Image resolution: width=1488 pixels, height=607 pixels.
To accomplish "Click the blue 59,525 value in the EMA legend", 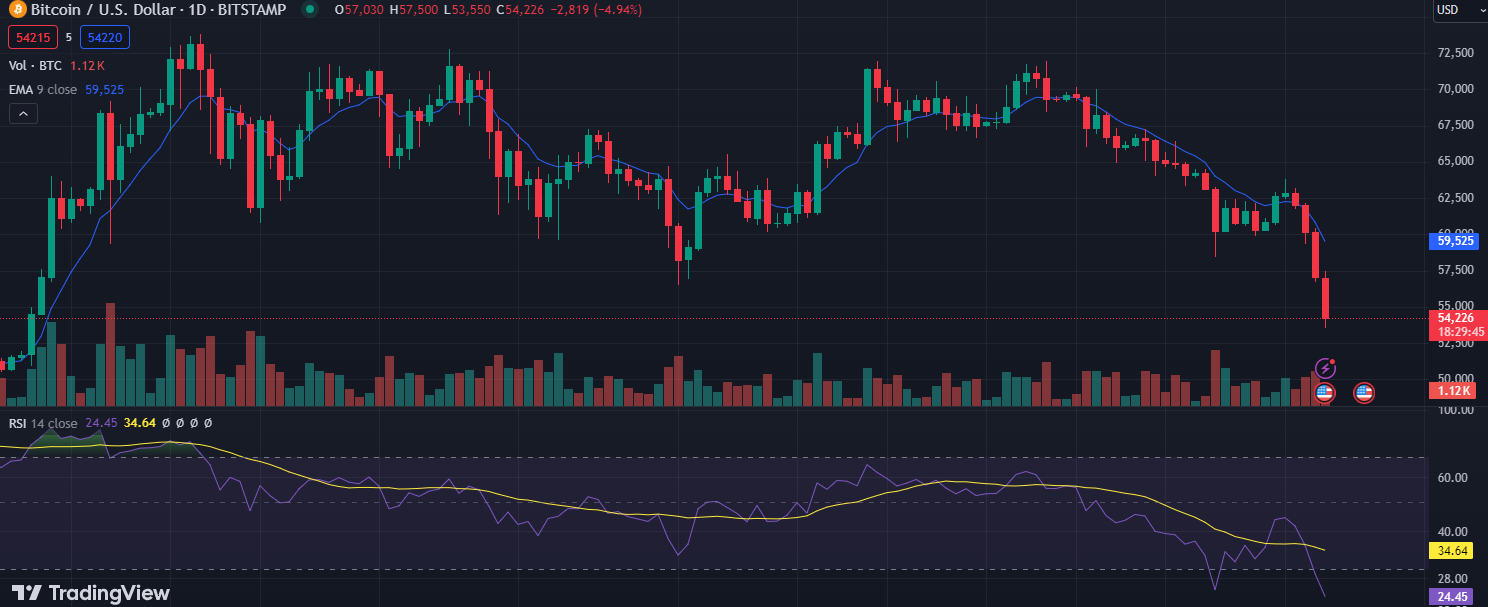I will (x=105, y=89).
